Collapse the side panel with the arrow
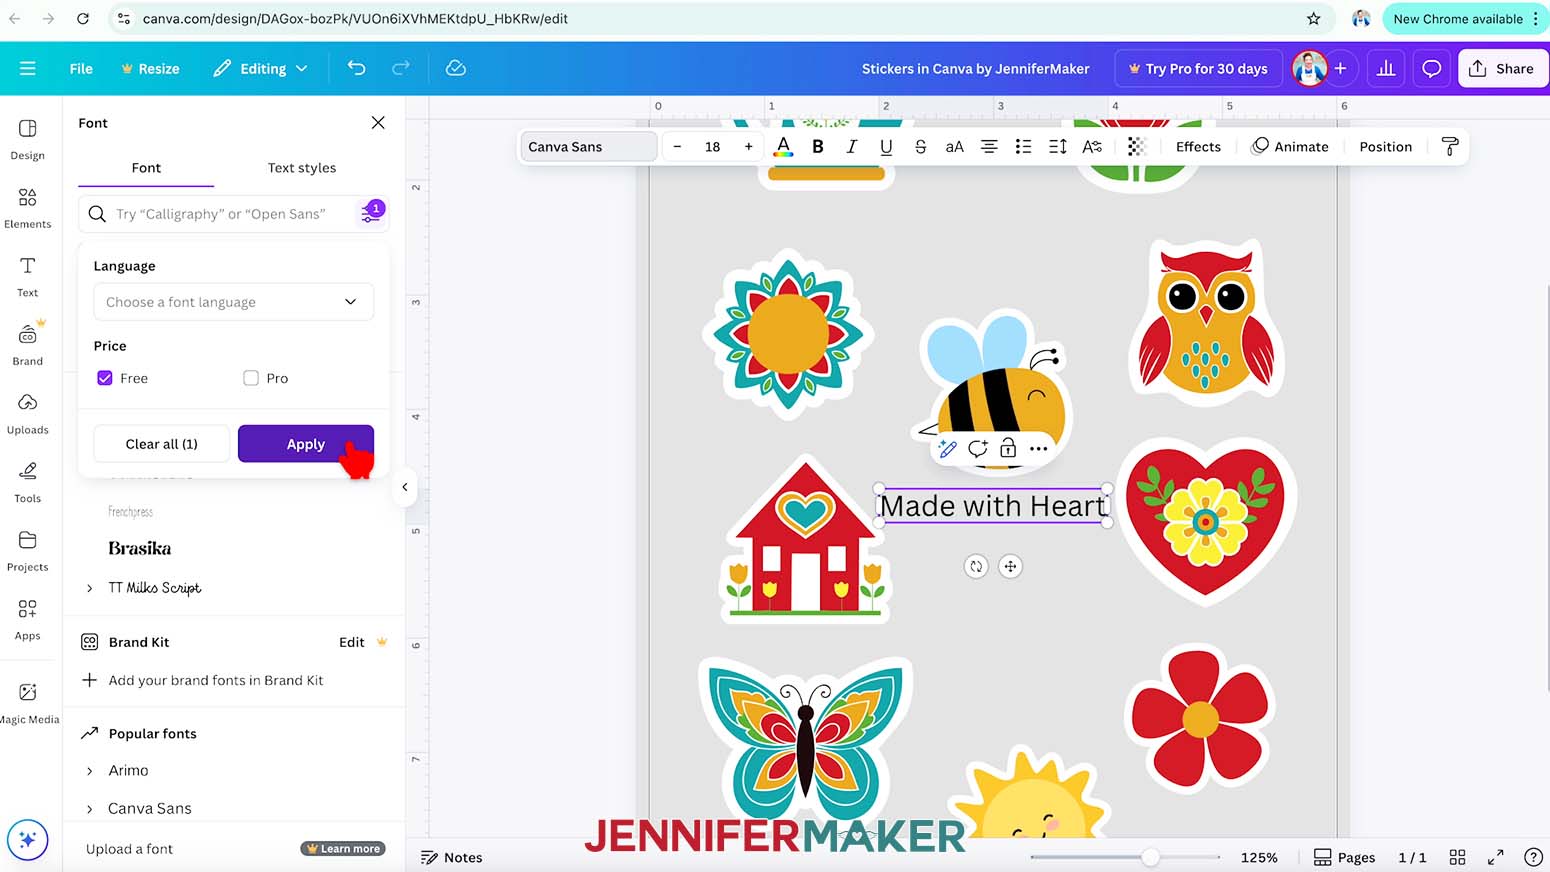 click(x=405, y=487)
